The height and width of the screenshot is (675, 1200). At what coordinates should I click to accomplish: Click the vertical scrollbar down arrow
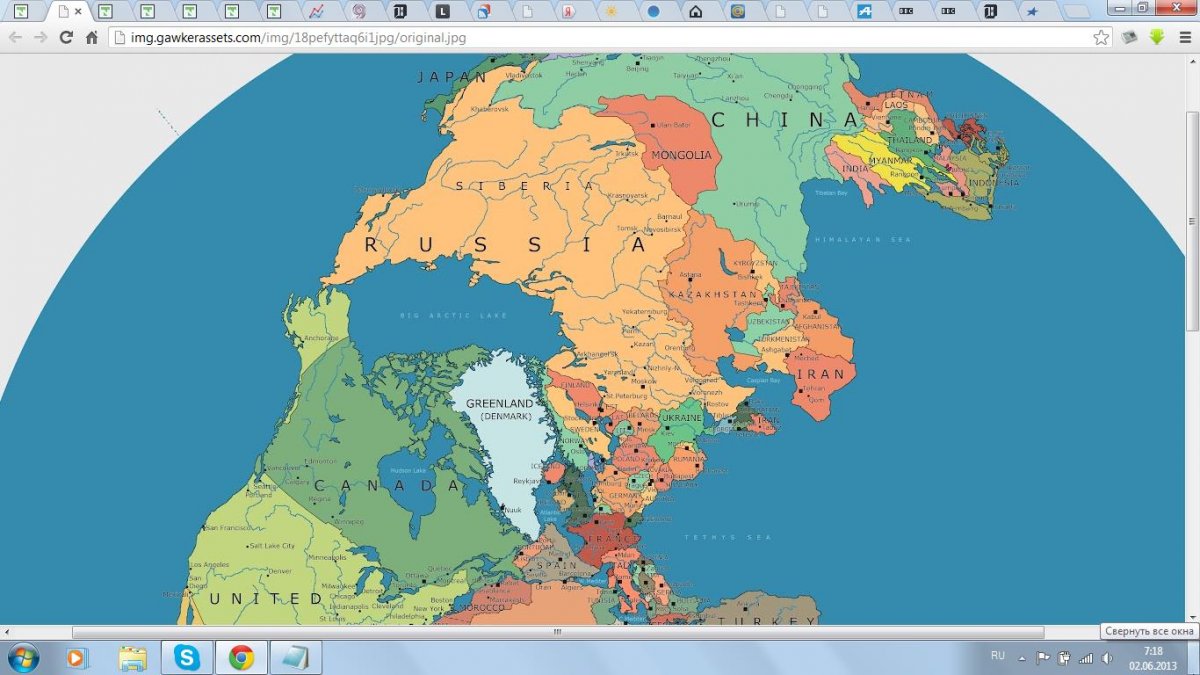click(x=1191, y=618)
